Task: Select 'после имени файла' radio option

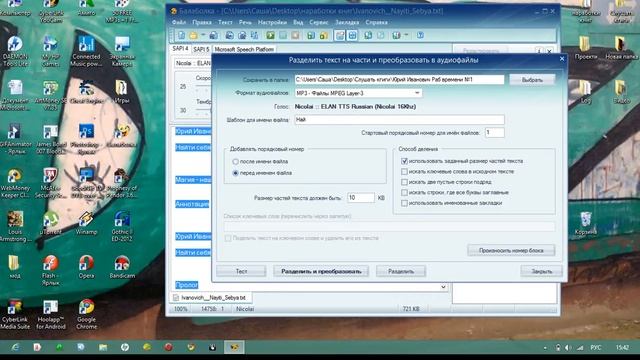Action: 236,162
